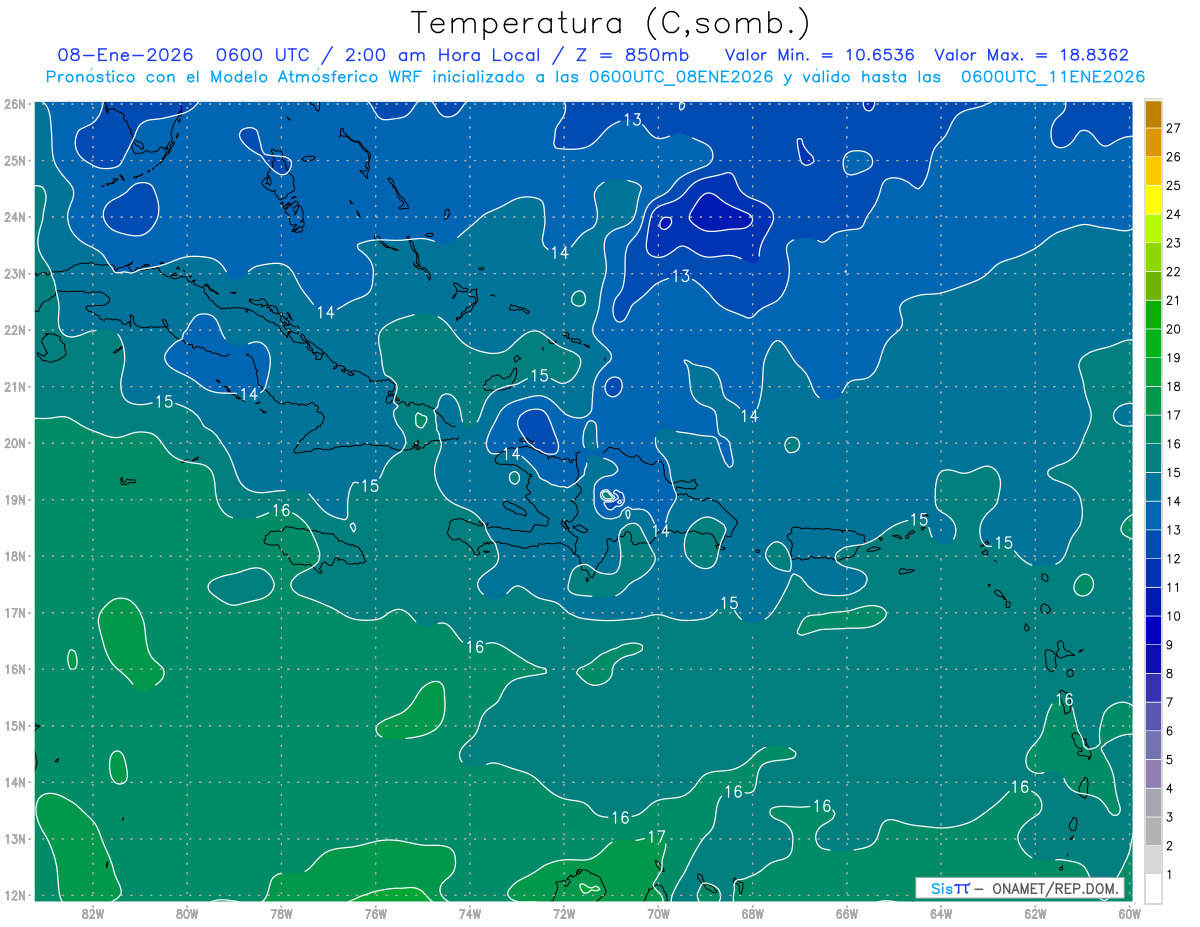Click the 12N latitude label
The height and width of the screenshot is (927, 1200).
click(x=14, y=895)
